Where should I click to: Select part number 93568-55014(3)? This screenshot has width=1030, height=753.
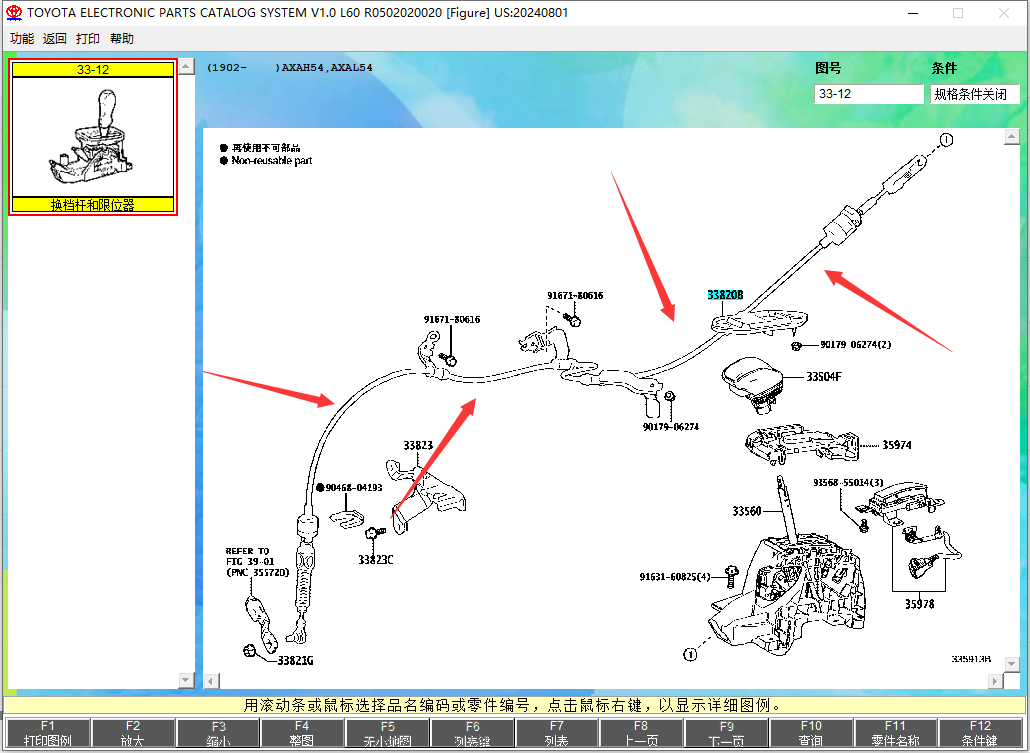point(848,482)
